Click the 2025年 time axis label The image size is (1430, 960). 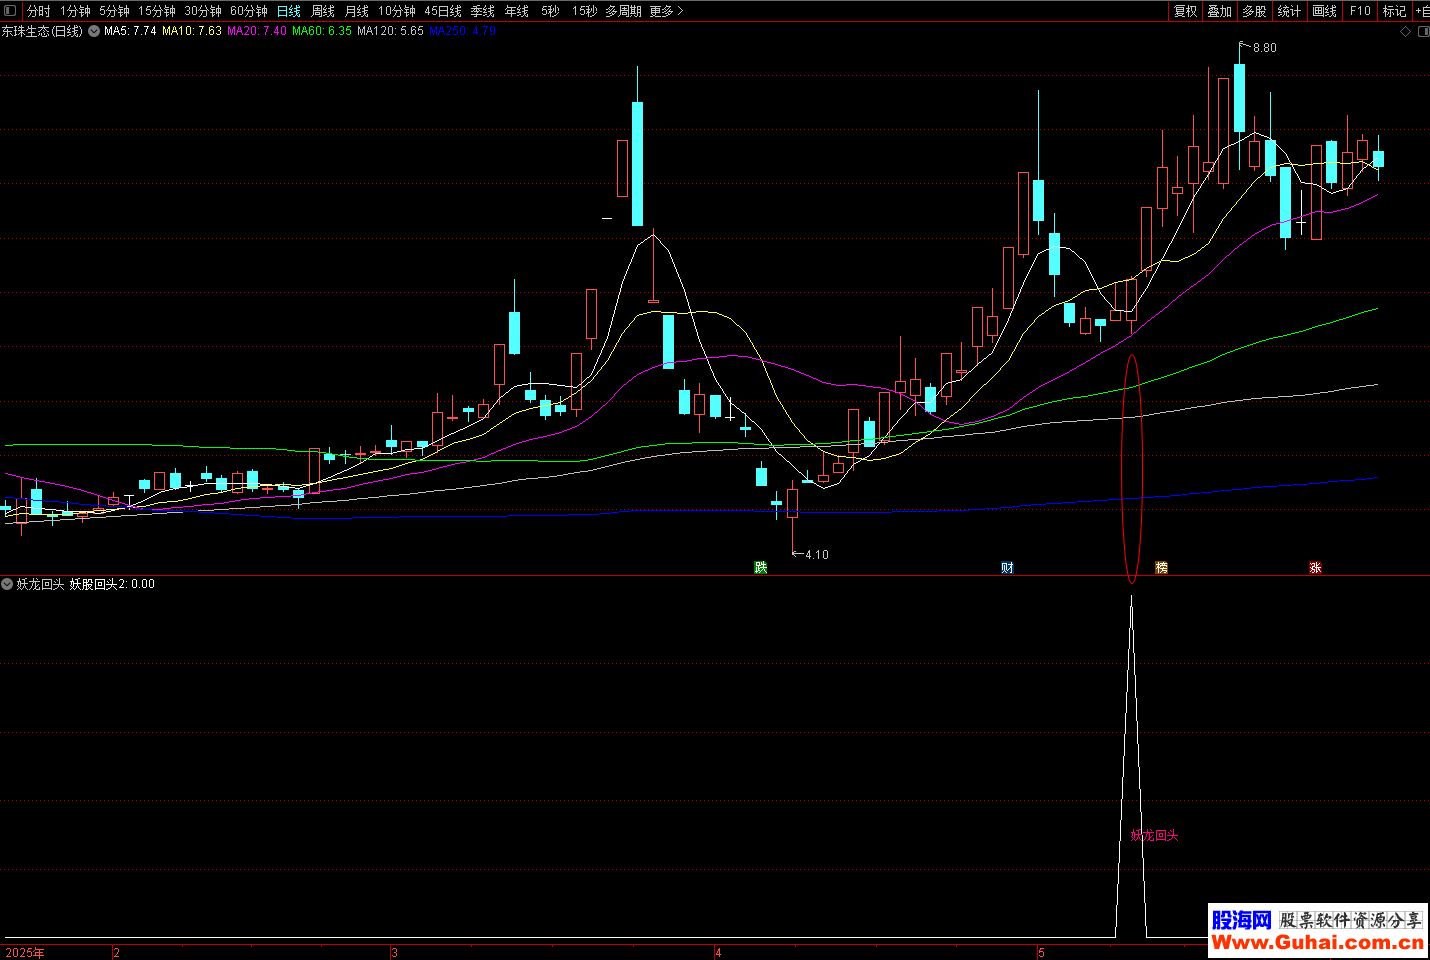(x=25, y=952)
